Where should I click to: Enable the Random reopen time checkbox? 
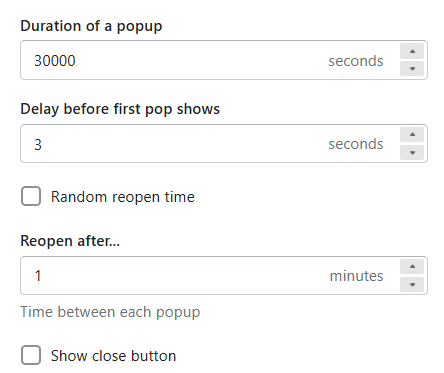(31, 196)
